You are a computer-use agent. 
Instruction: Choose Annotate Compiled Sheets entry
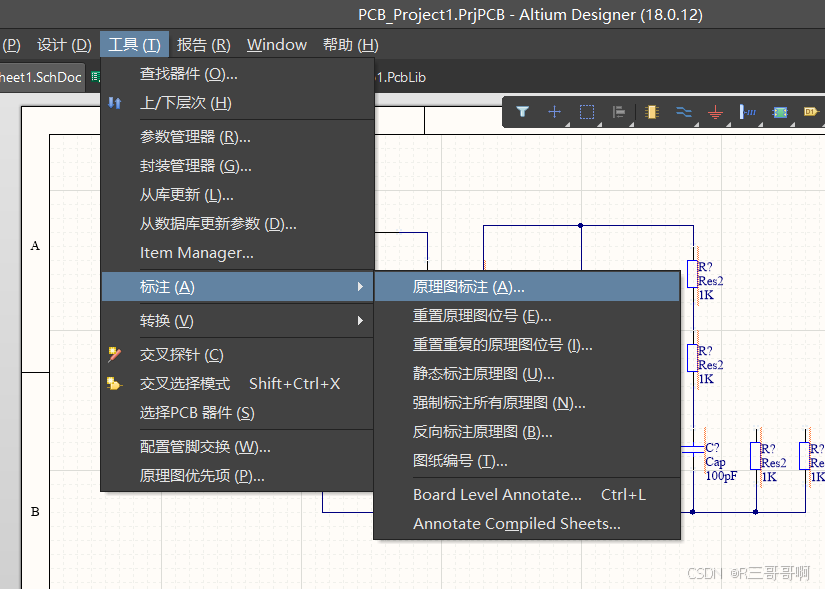(x=527, y=524)
